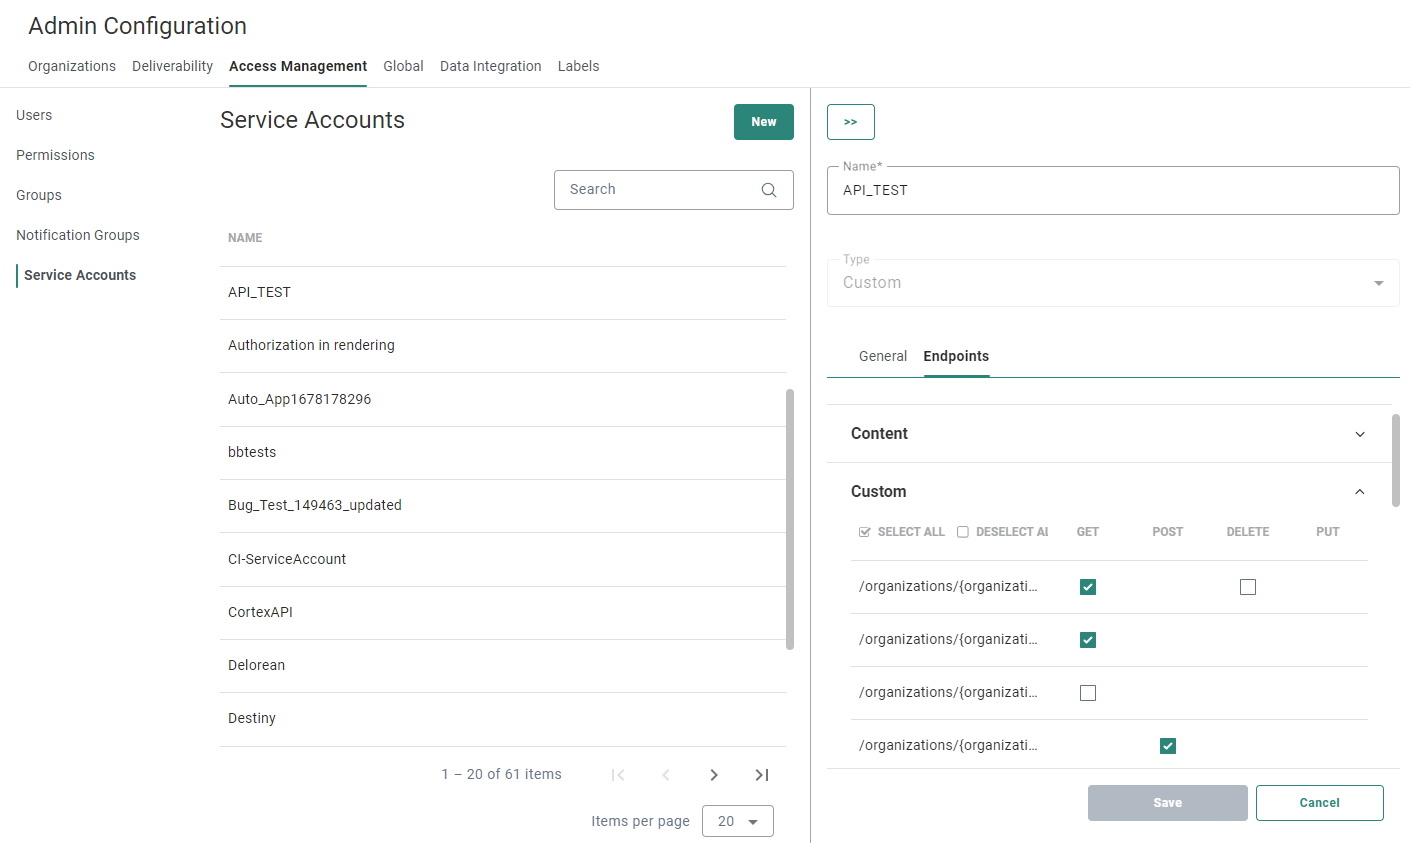Open the Data Integration tab
1410x843 pixels.
point(490,66)
